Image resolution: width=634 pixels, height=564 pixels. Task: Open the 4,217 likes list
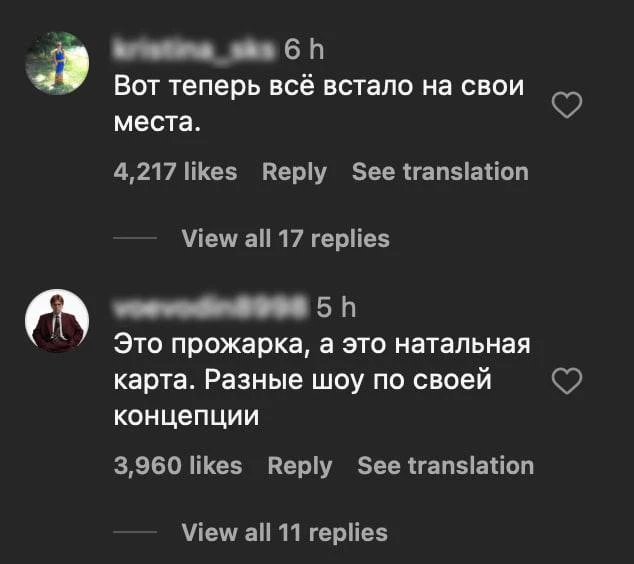click(x=175, y=172)
